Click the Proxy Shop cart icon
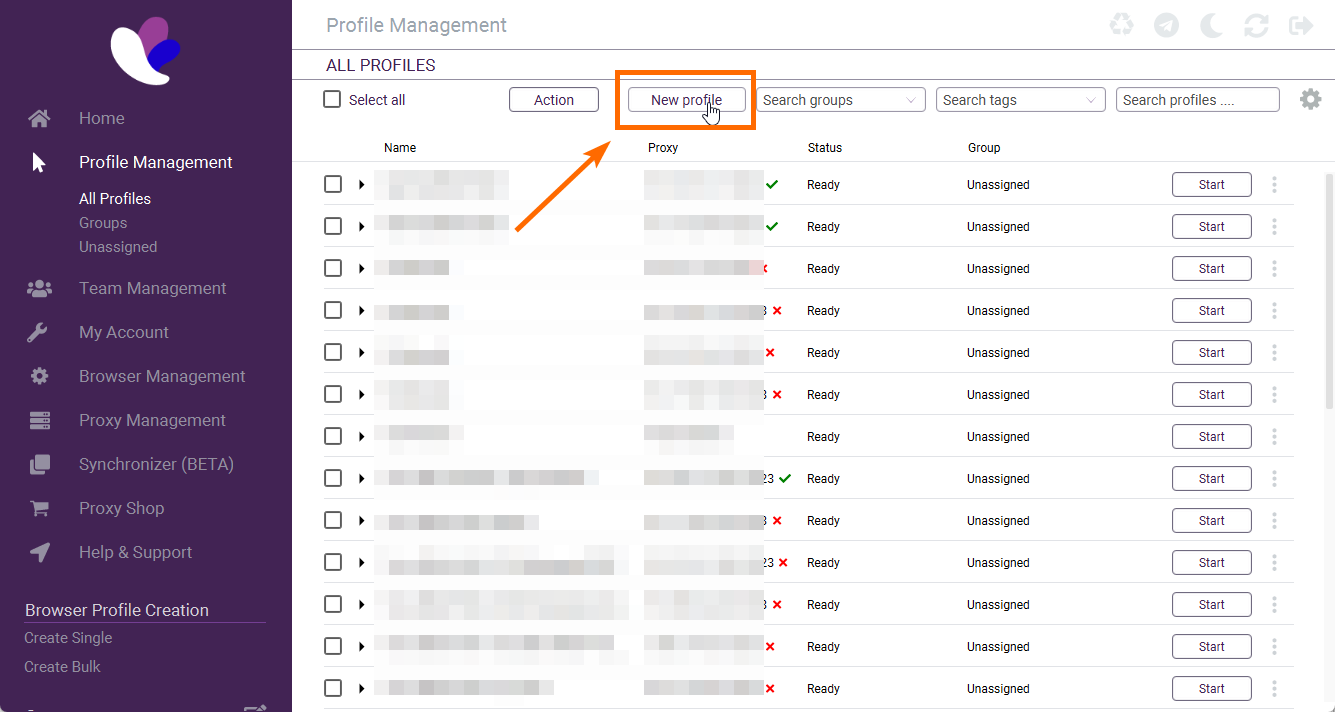Viewport: 1335px width, 712px height. (39, 509)
